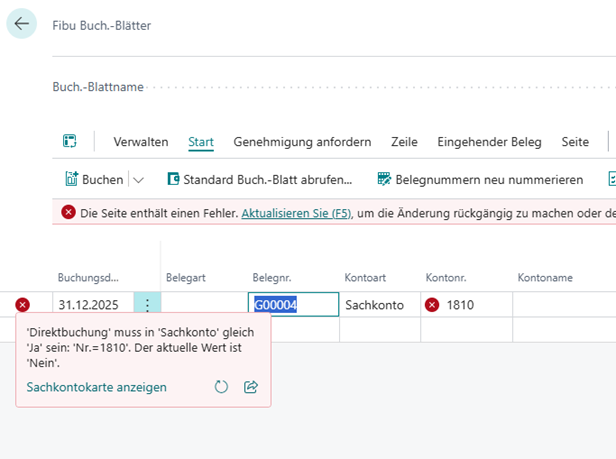Expand the Buchen dropdown arrow
Viewport: 616px width, 459px height.
pyautogui.click(x=138, y=180)
